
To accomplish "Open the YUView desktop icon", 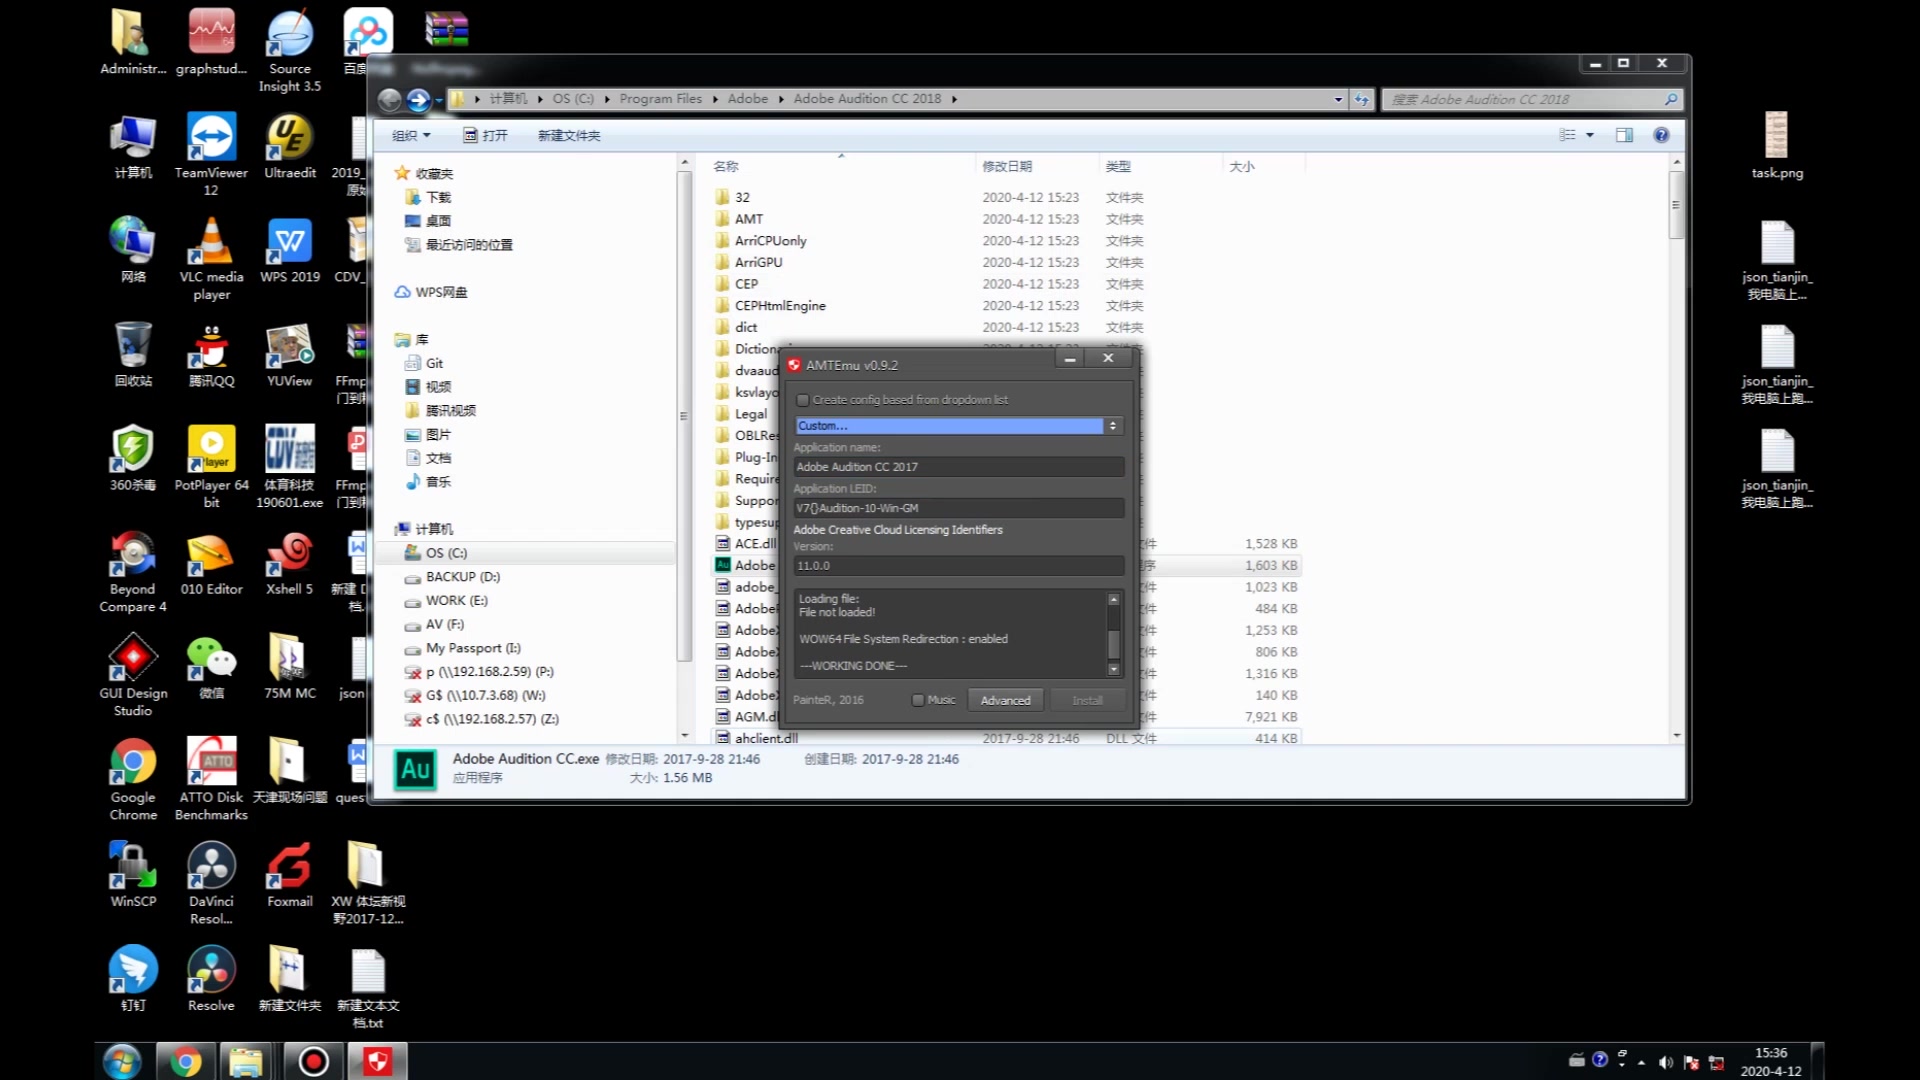I will pyautogui.click(x=289, y=355).
